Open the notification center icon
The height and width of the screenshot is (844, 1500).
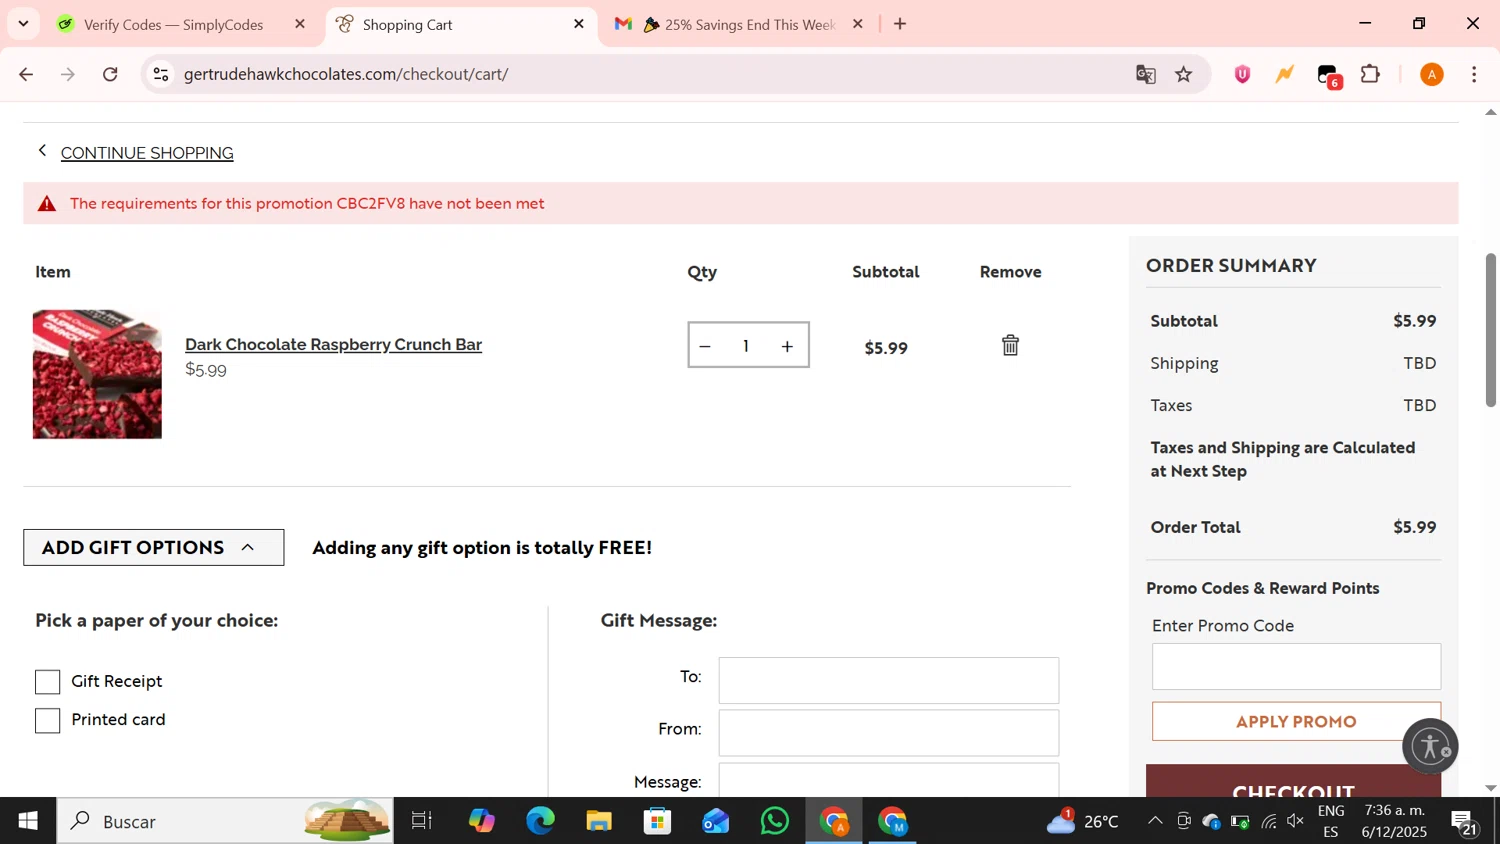[1466, 822]
